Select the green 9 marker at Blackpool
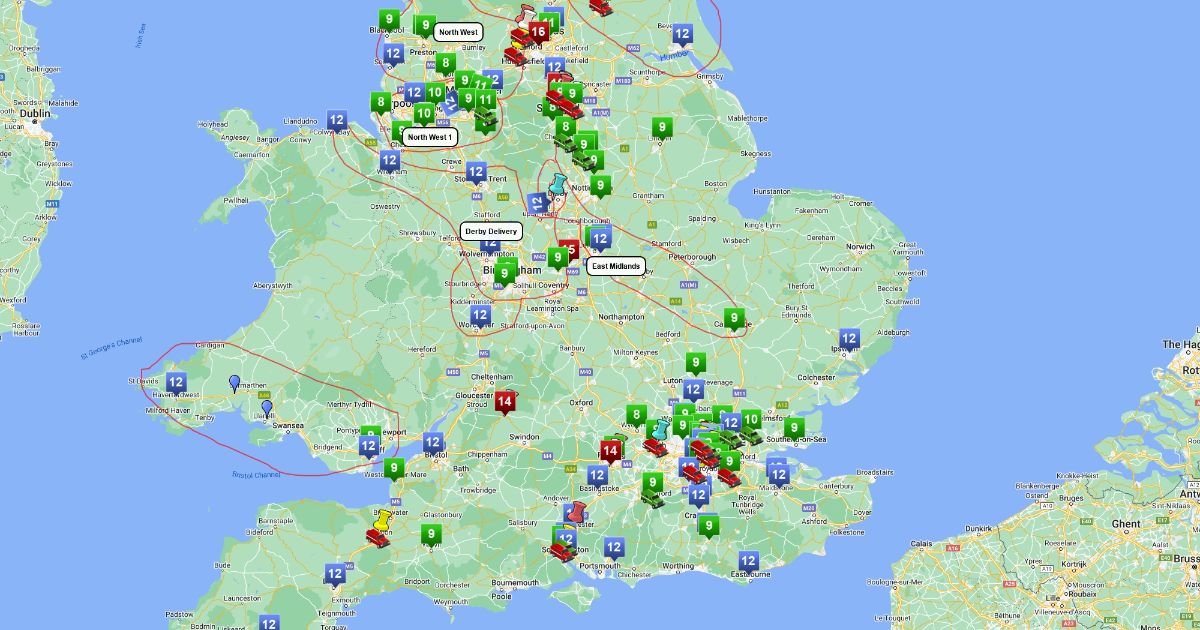Image resolution: width=1200 pixels, height=630 pixels. [390, 19]
